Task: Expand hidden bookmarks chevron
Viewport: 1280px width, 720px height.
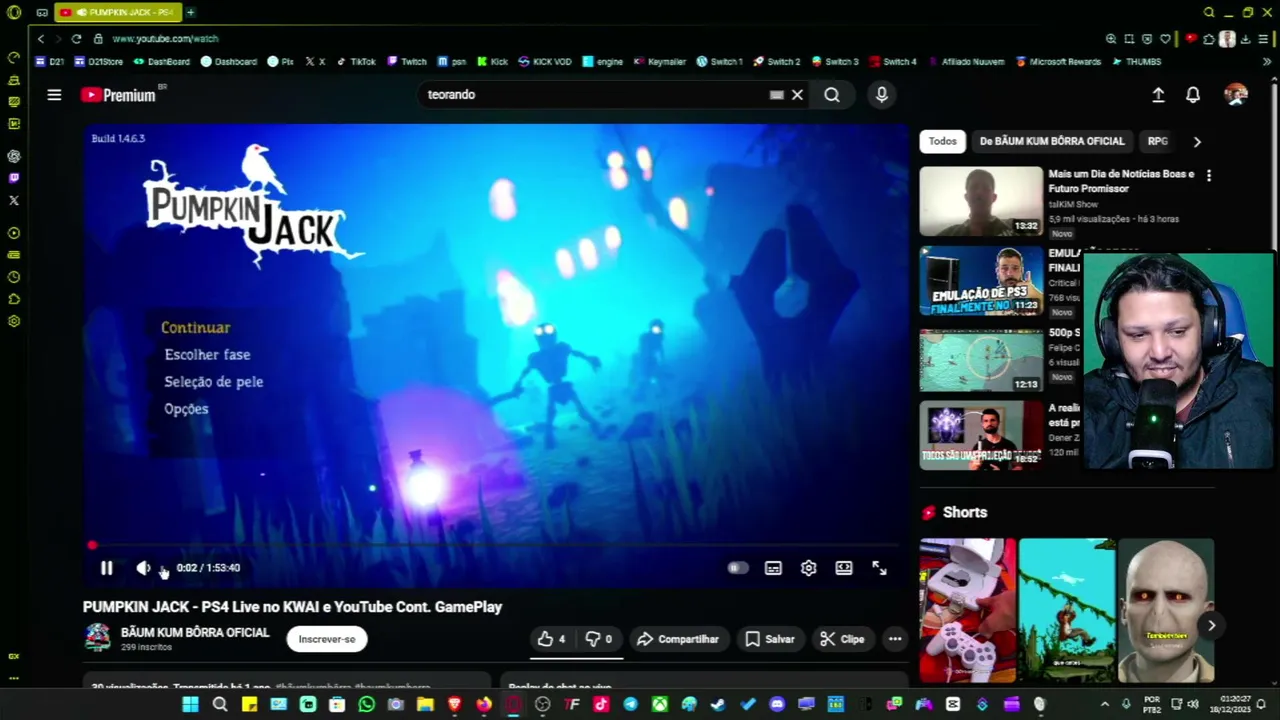Action: (x=1267, y=62)
